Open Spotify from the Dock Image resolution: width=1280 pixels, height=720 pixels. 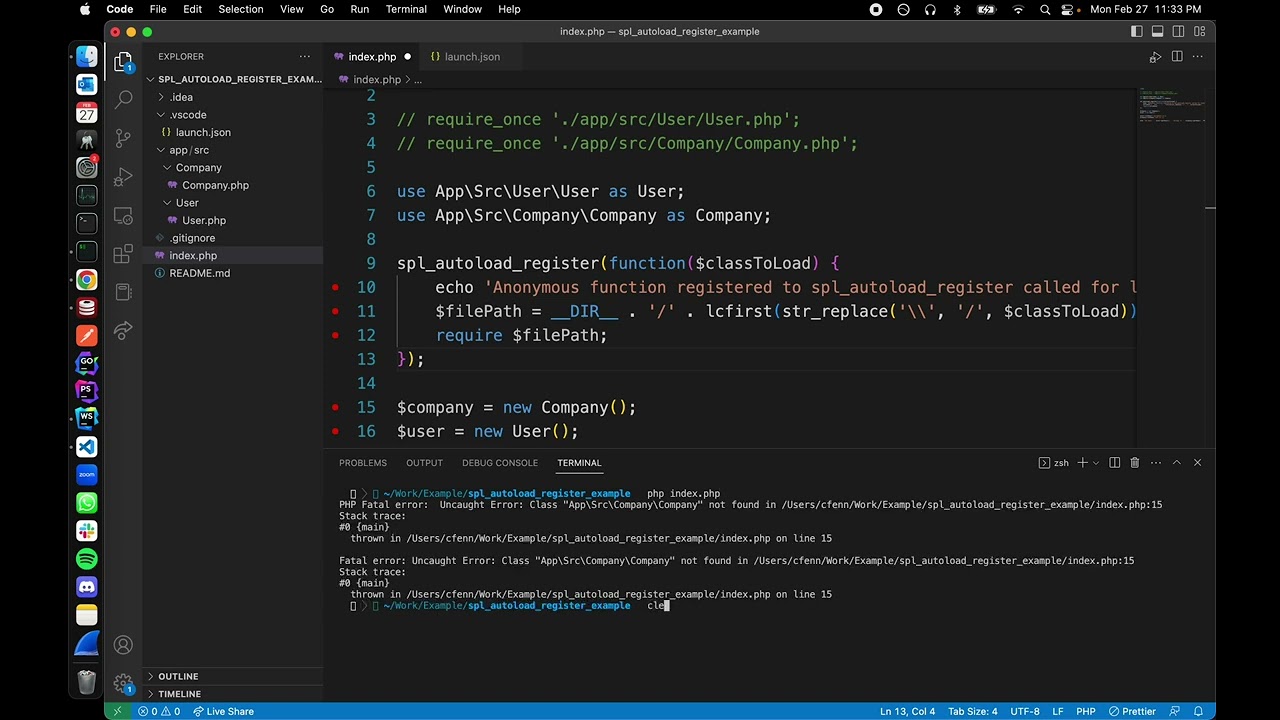point(87,559)
